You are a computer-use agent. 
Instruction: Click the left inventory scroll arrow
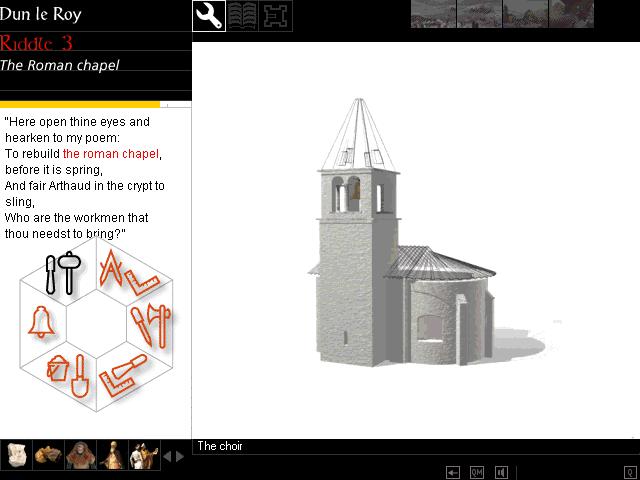point(167,456)
